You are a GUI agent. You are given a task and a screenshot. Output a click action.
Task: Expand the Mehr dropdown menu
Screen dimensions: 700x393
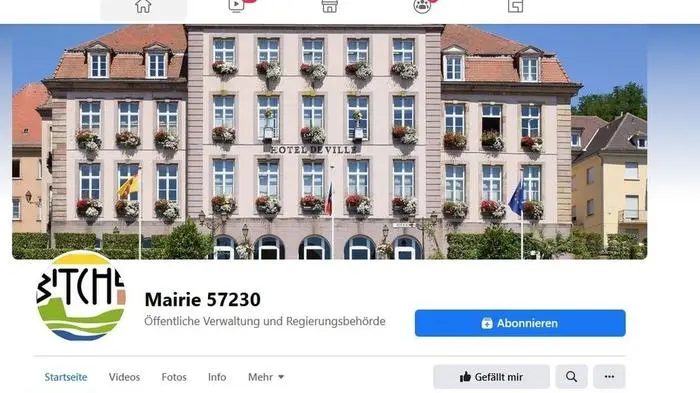coord(266,377)
